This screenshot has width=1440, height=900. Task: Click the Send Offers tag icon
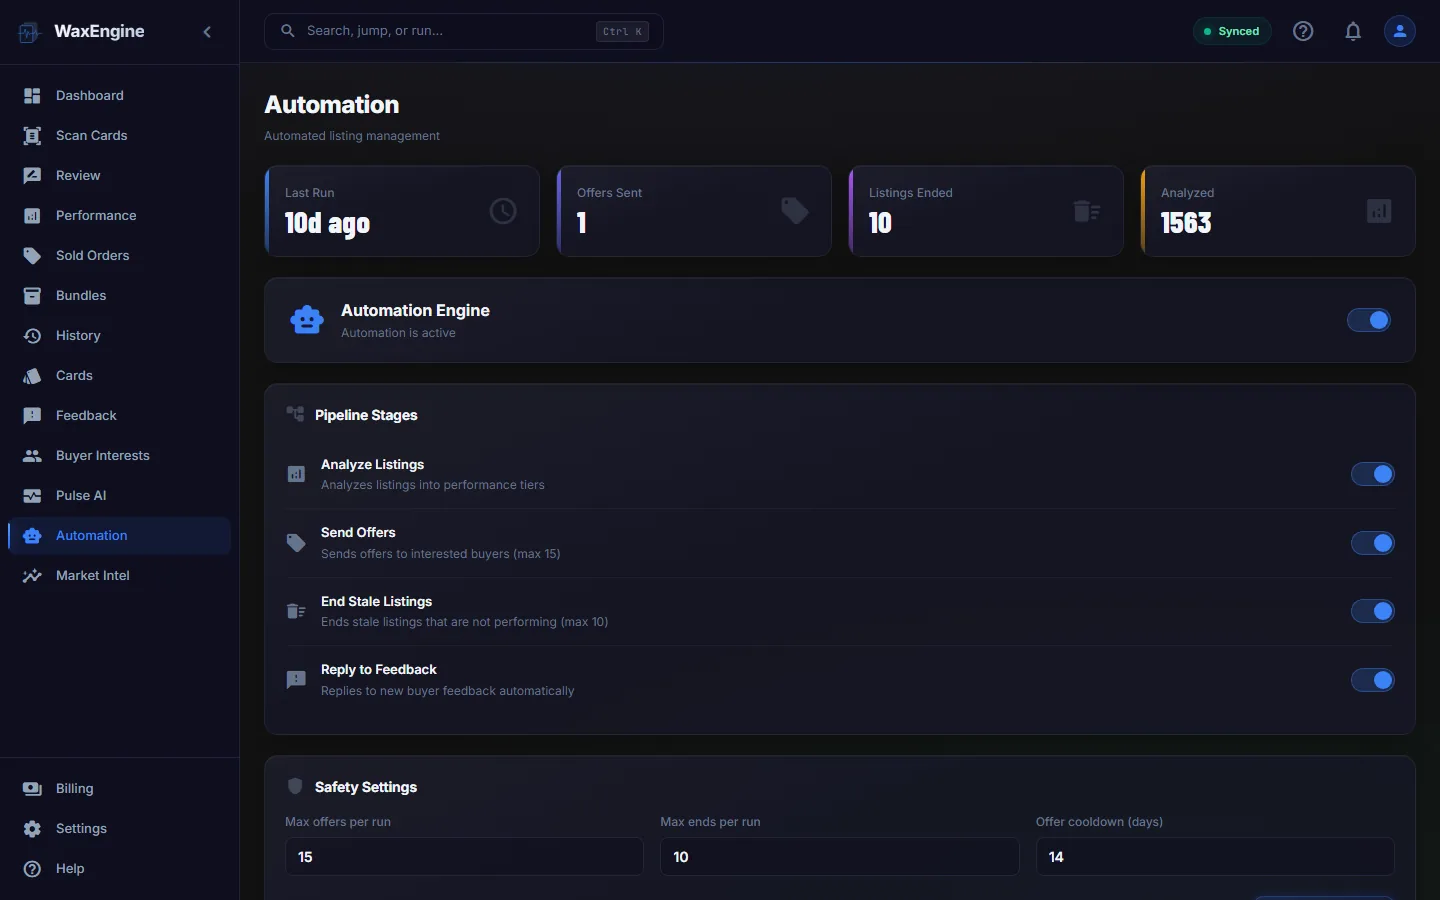(x=296, y=543)
